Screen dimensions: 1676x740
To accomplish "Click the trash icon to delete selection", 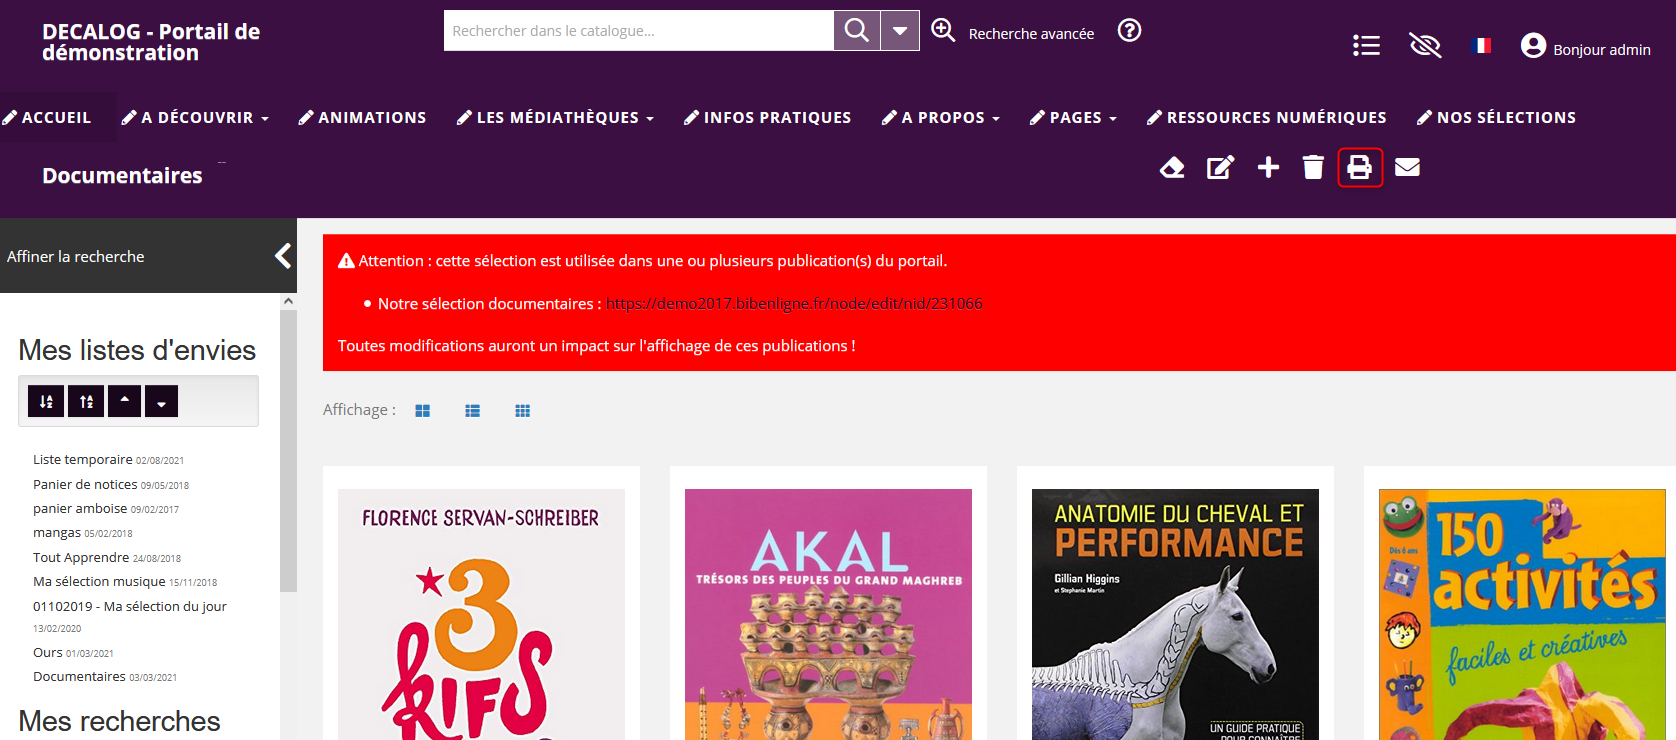I will coord(1313,167).
